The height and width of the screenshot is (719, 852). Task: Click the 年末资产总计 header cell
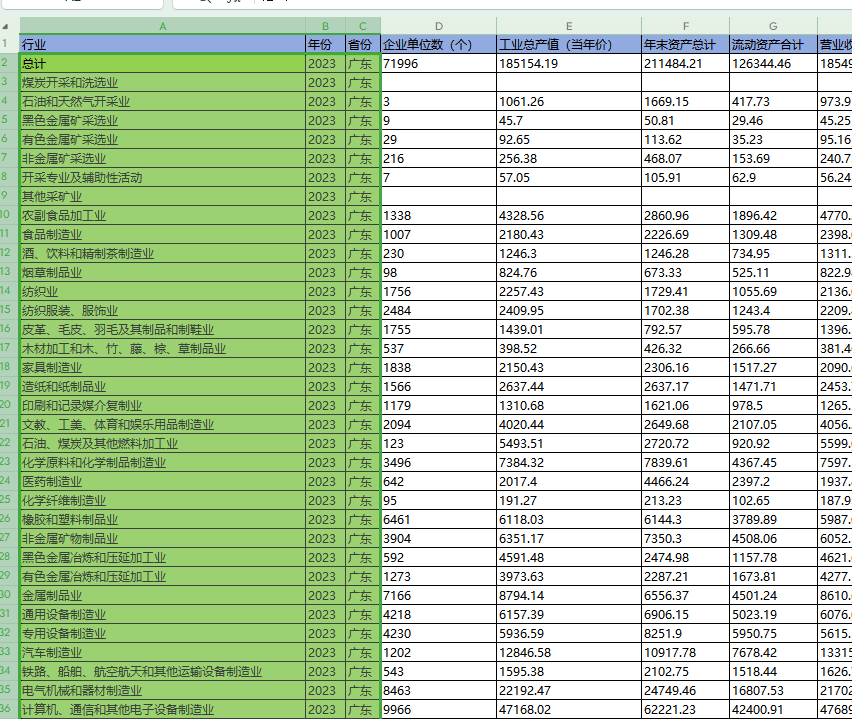[x=686, y=45]
